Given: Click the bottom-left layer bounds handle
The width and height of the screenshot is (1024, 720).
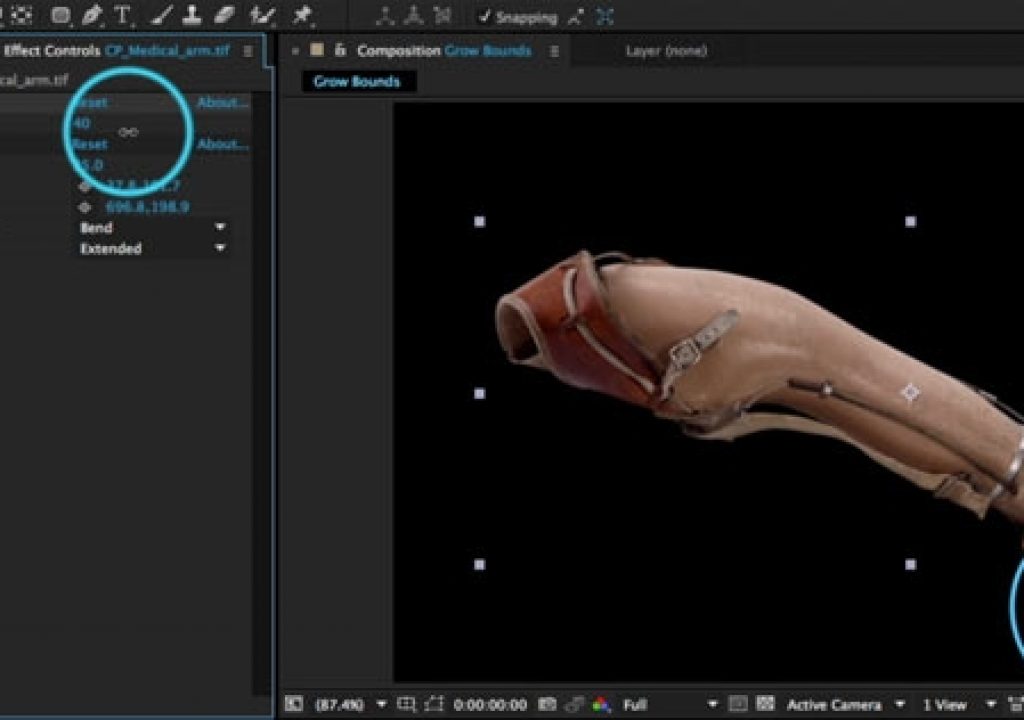Looking at the screenshot, I should point(479,564).
